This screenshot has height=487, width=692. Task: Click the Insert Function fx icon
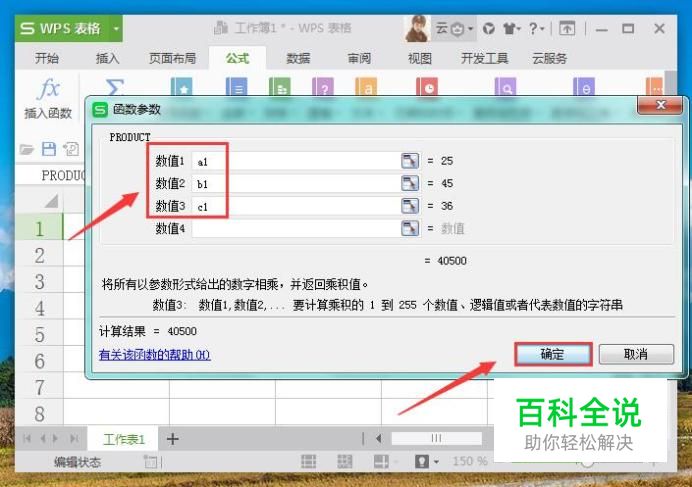49,90
